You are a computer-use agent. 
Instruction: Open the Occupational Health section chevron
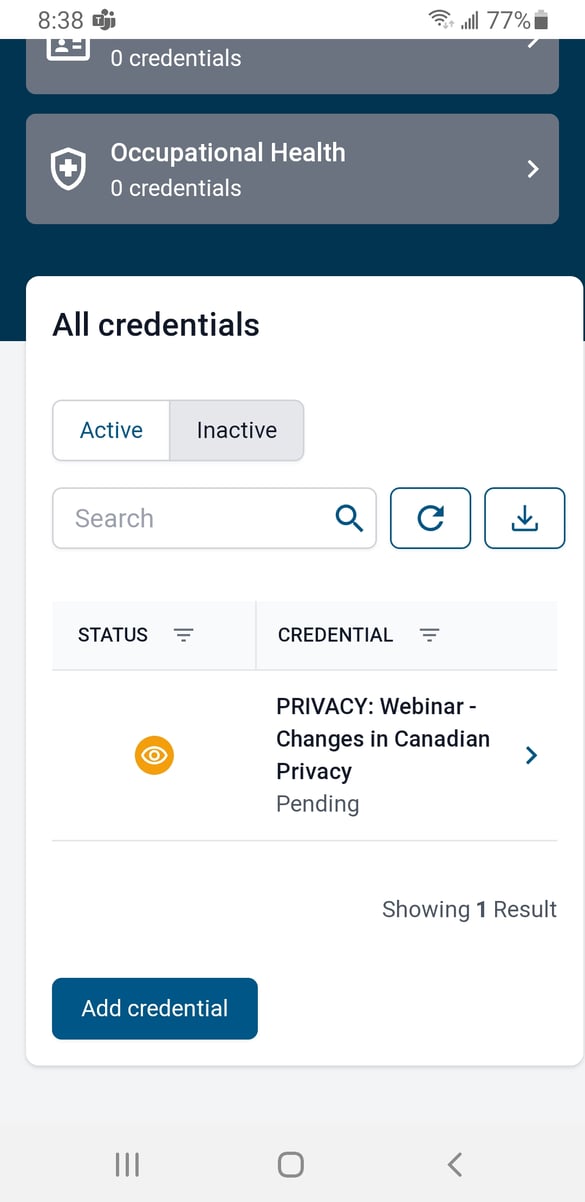[x=531, y=169]
